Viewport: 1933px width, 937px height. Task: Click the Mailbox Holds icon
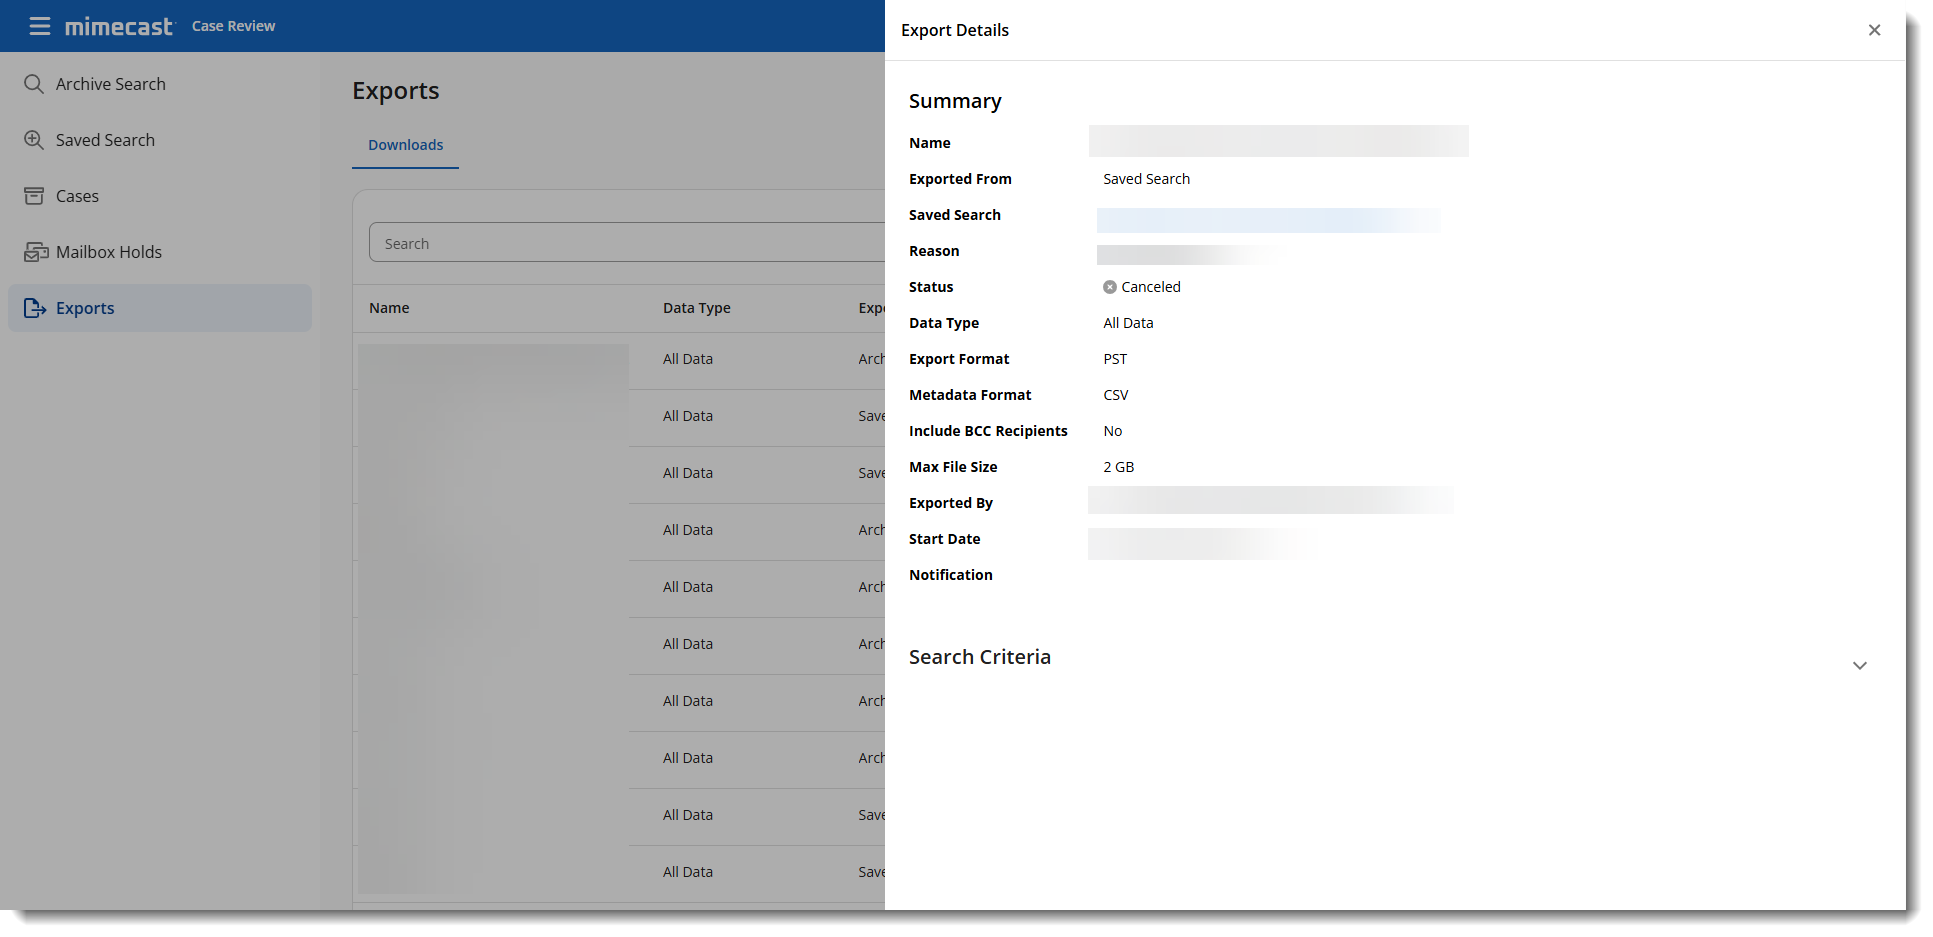tap(36, 252)
